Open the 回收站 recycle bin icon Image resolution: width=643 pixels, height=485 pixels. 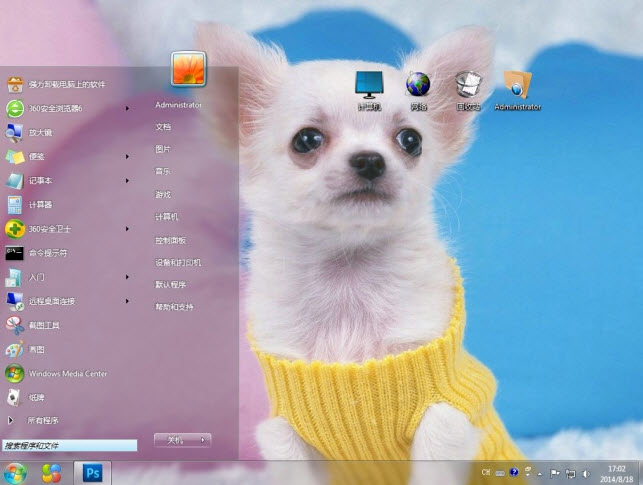tap(468, 90)
